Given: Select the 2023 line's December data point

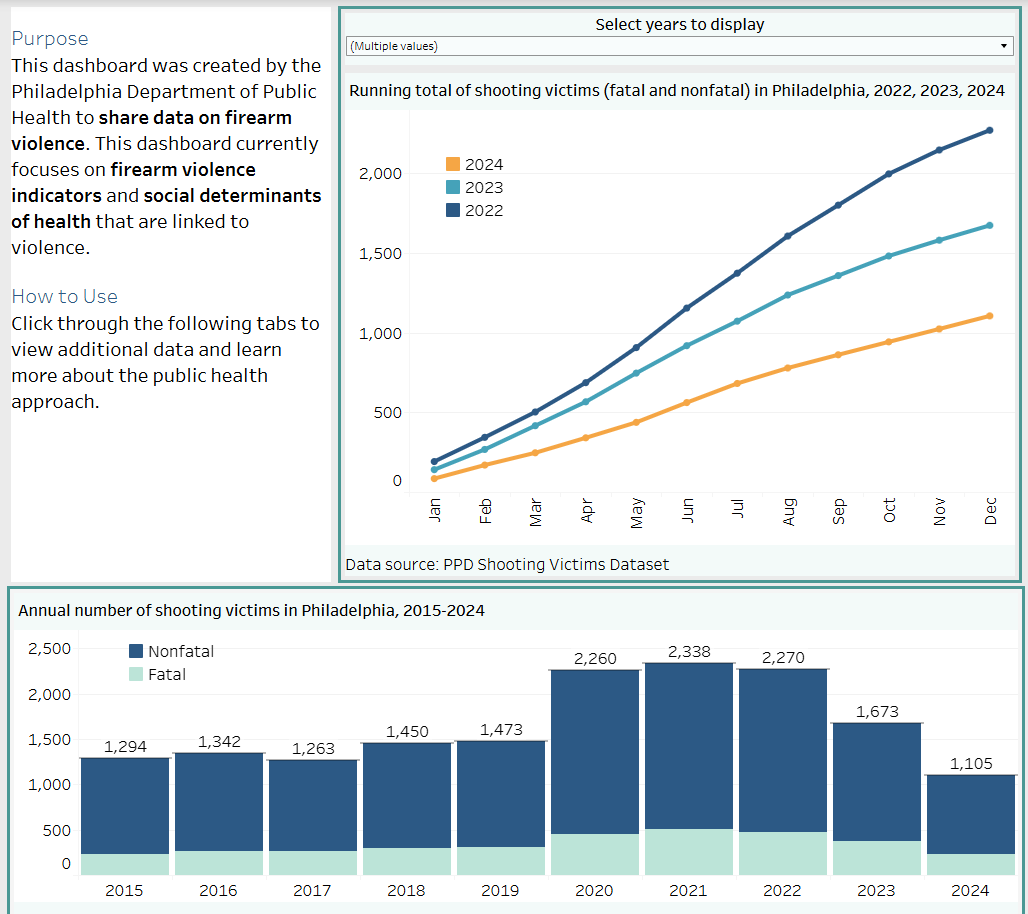Looking at the screenshot, I should coord(990,225).
